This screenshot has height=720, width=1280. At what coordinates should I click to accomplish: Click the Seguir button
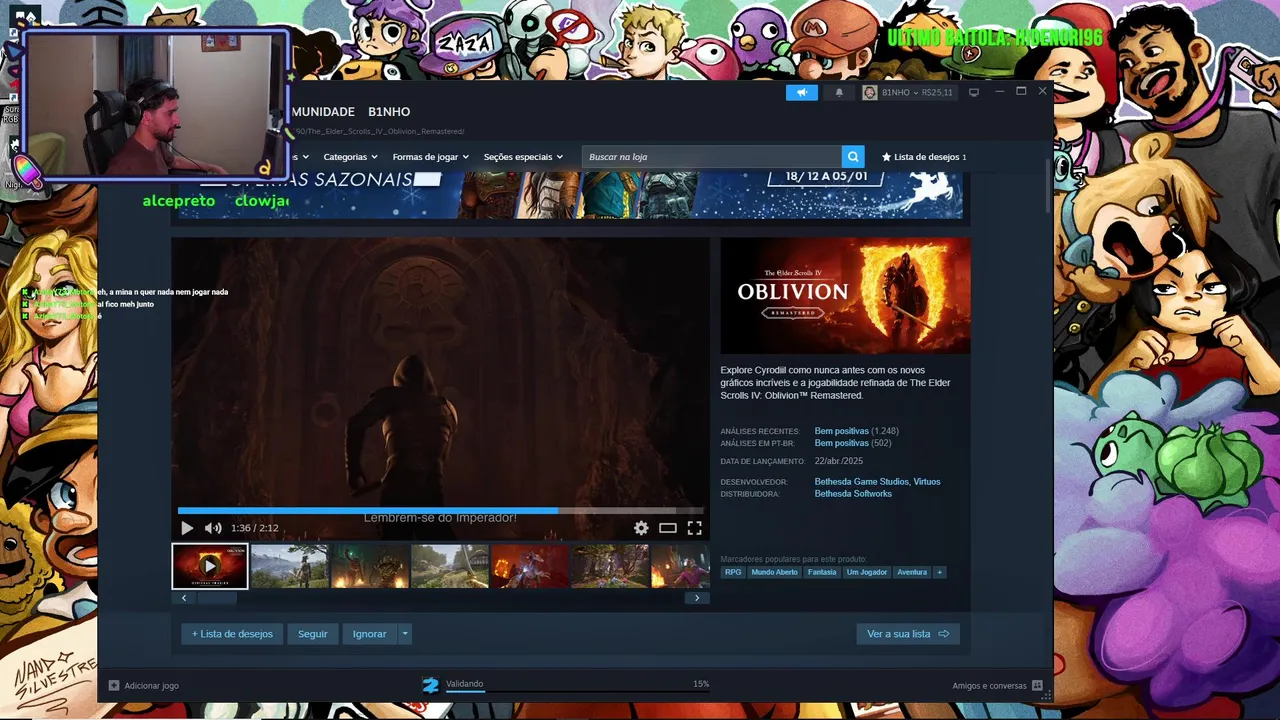[x=312, y=633]
